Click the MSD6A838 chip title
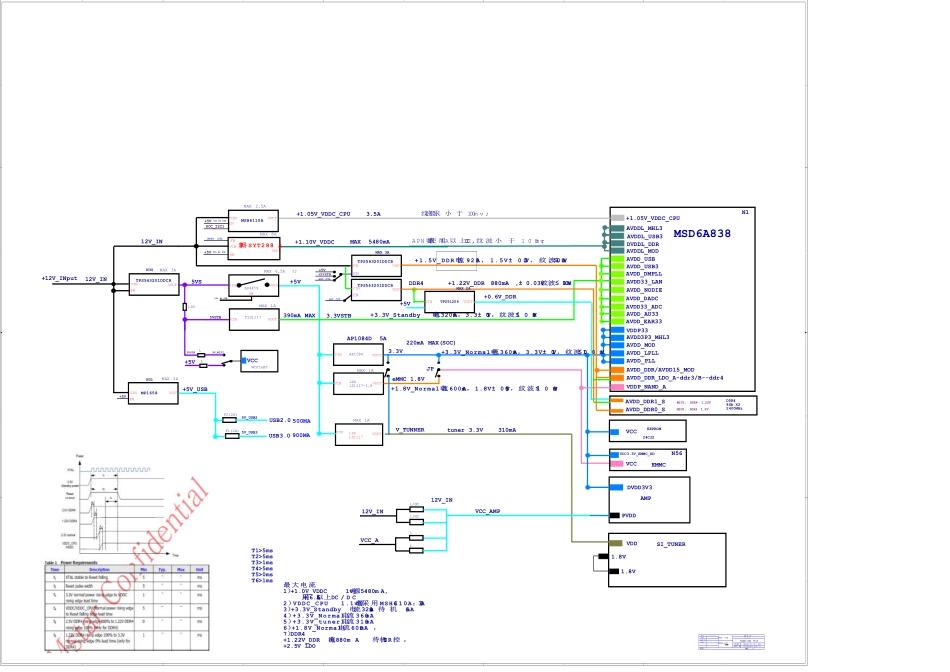Viewport: 950px width, 672px height. [x=700, y=233]
